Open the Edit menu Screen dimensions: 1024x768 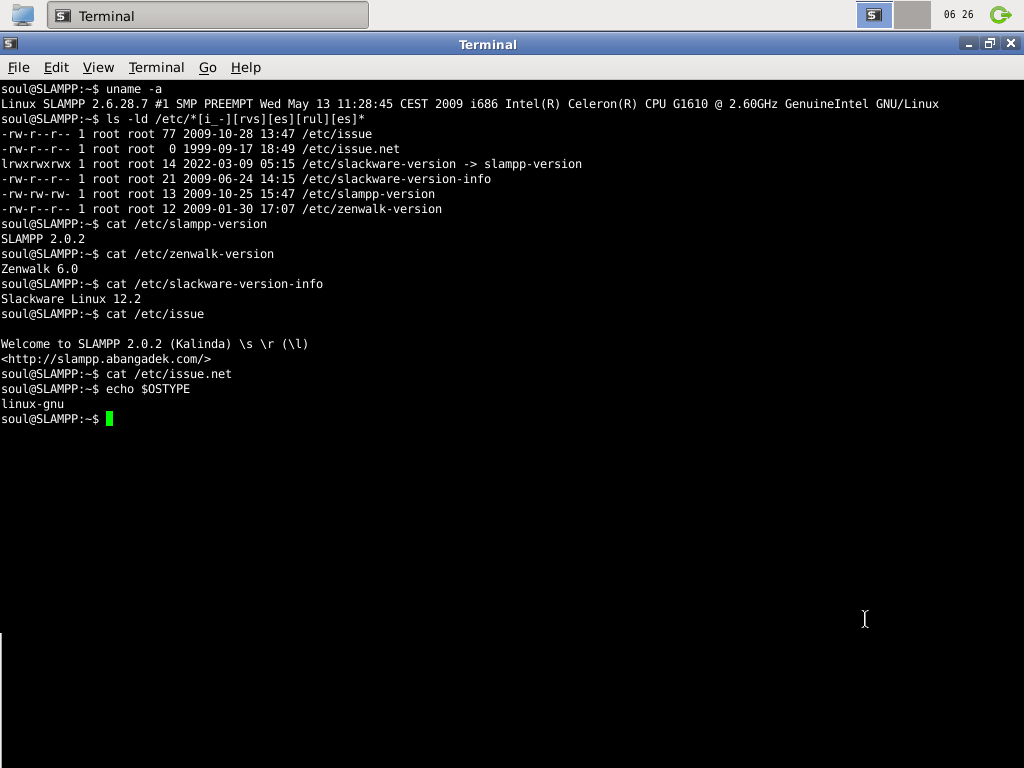pos(56,67)
